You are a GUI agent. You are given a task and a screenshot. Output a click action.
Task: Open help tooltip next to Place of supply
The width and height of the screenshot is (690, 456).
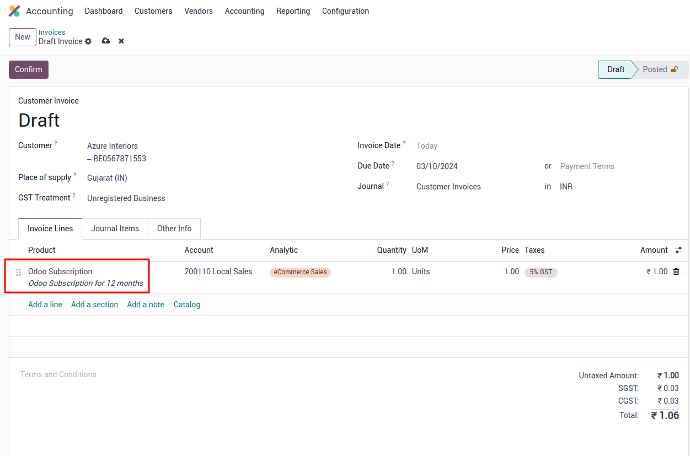(75, 175)
